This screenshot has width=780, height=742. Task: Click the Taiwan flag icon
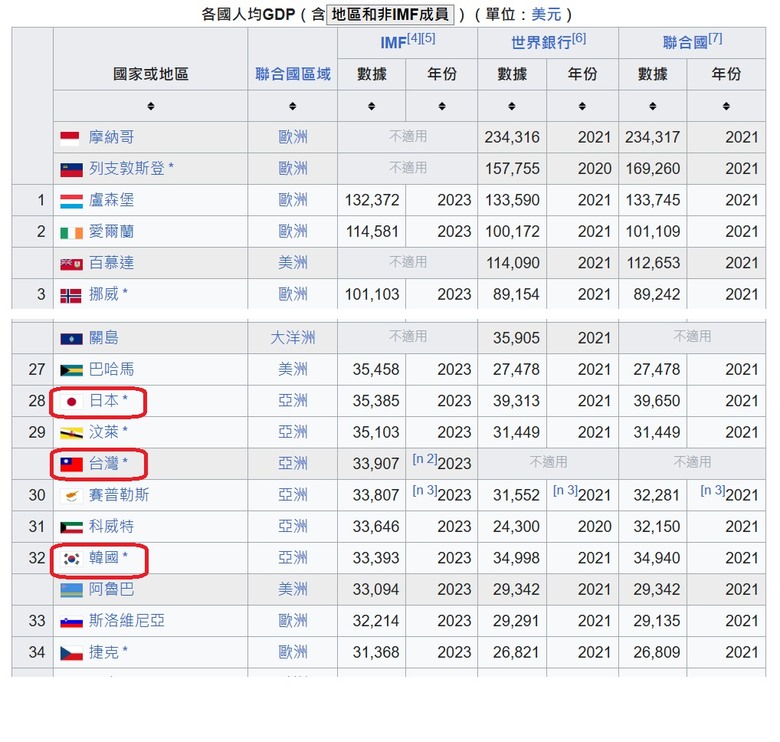click(x=71, y=464)
